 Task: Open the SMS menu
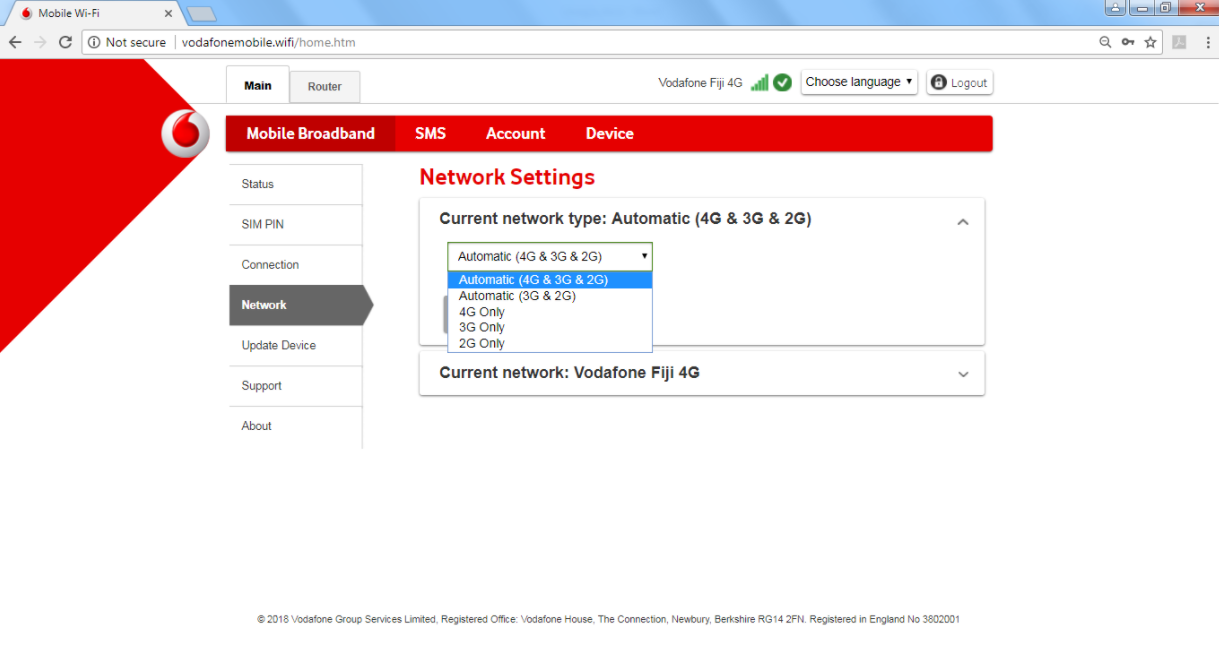431,133
